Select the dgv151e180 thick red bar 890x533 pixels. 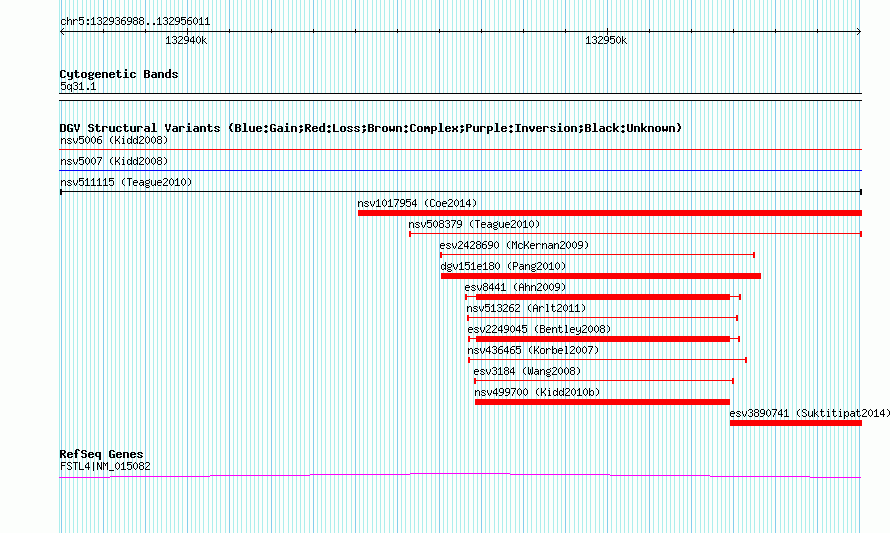tap(601, 276)
